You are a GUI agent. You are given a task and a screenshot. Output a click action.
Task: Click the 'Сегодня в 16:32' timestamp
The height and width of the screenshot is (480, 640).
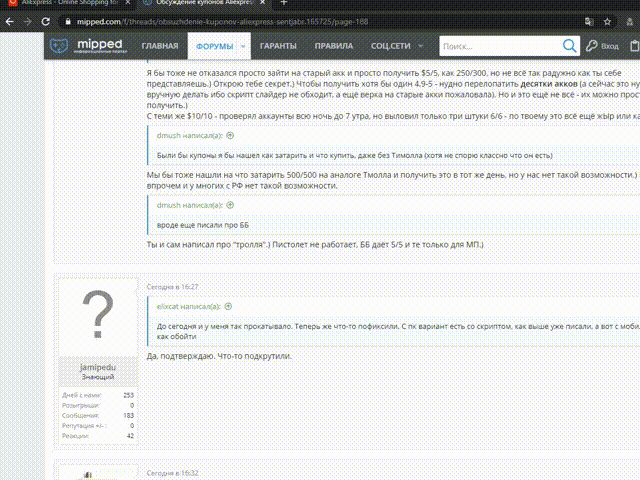[x=172, y=473]
